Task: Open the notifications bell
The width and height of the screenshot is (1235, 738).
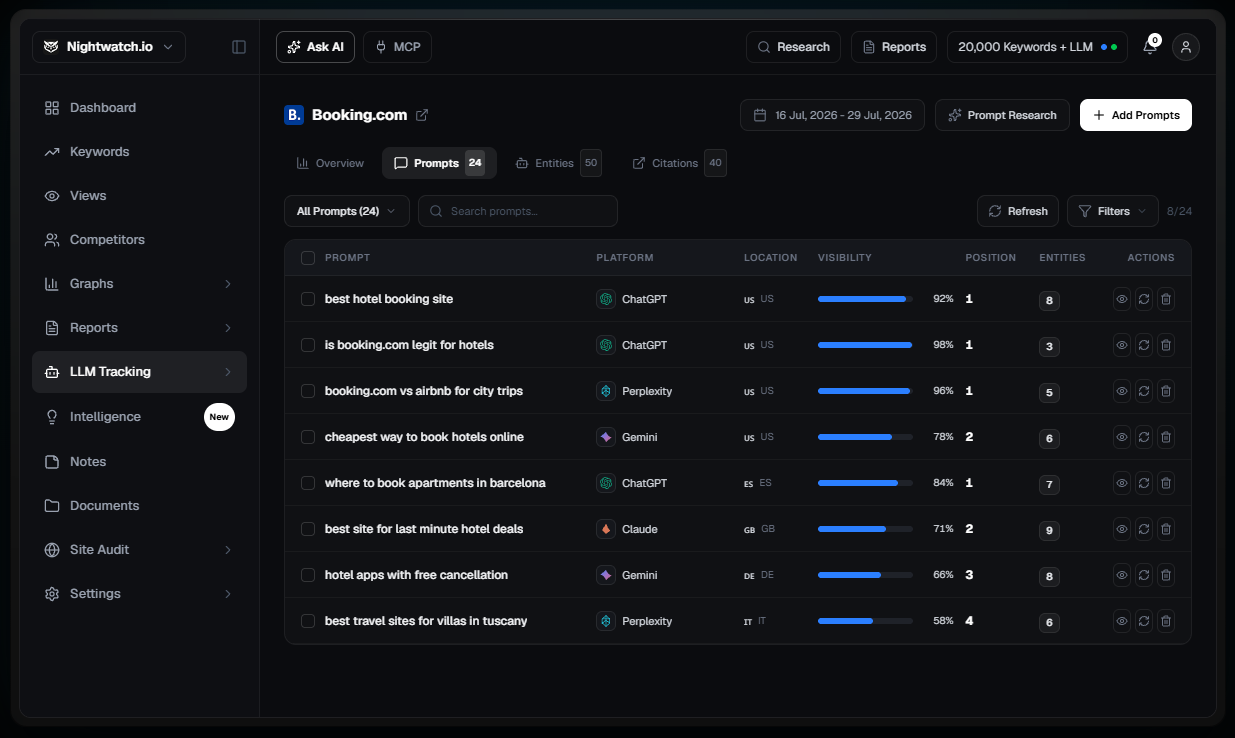Action: (x=1150, y=47)
